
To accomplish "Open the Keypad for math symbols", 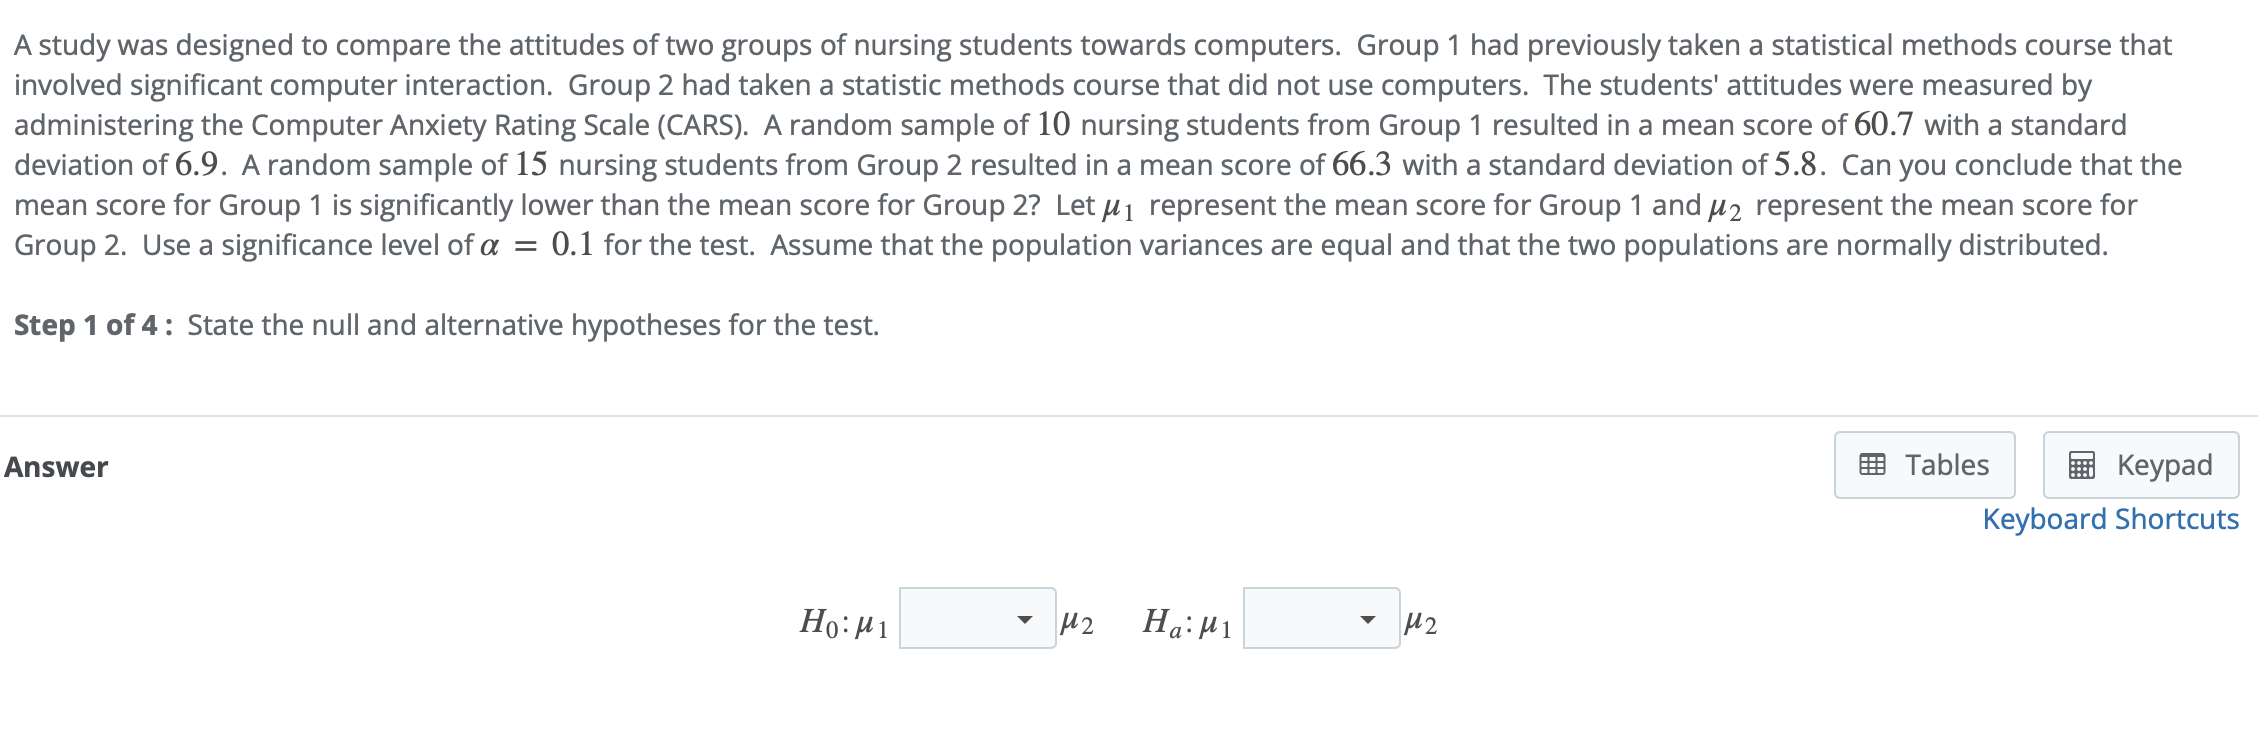I will click(2140, 463).
